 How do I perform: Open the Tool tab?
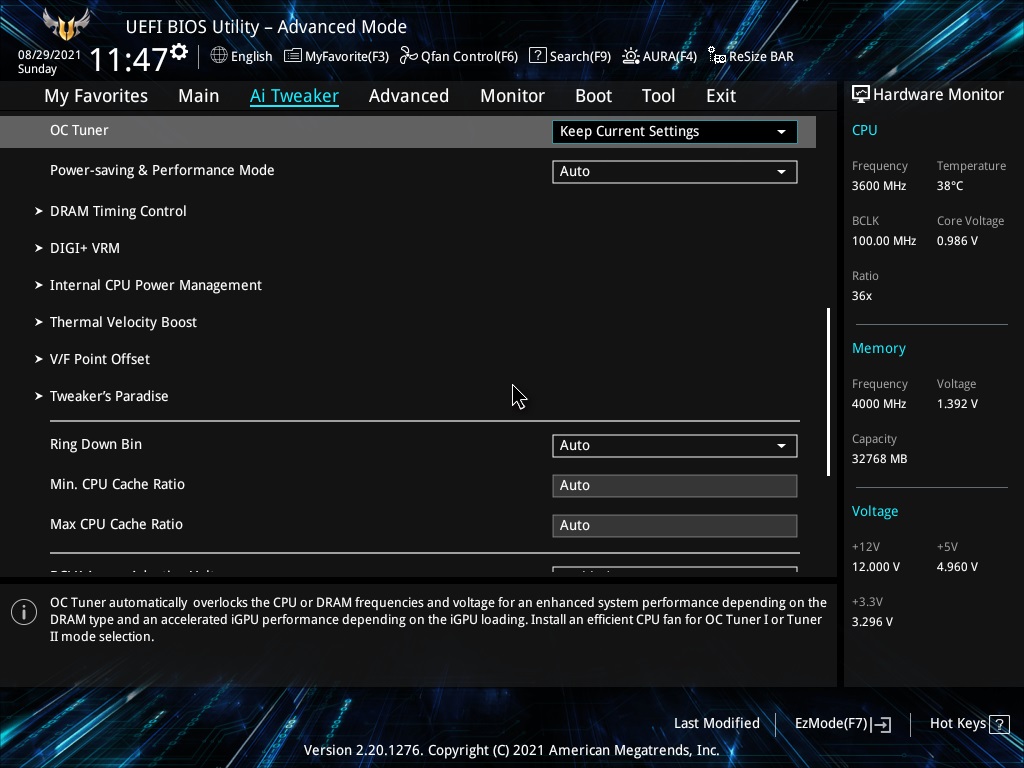(x=658, y=96)
